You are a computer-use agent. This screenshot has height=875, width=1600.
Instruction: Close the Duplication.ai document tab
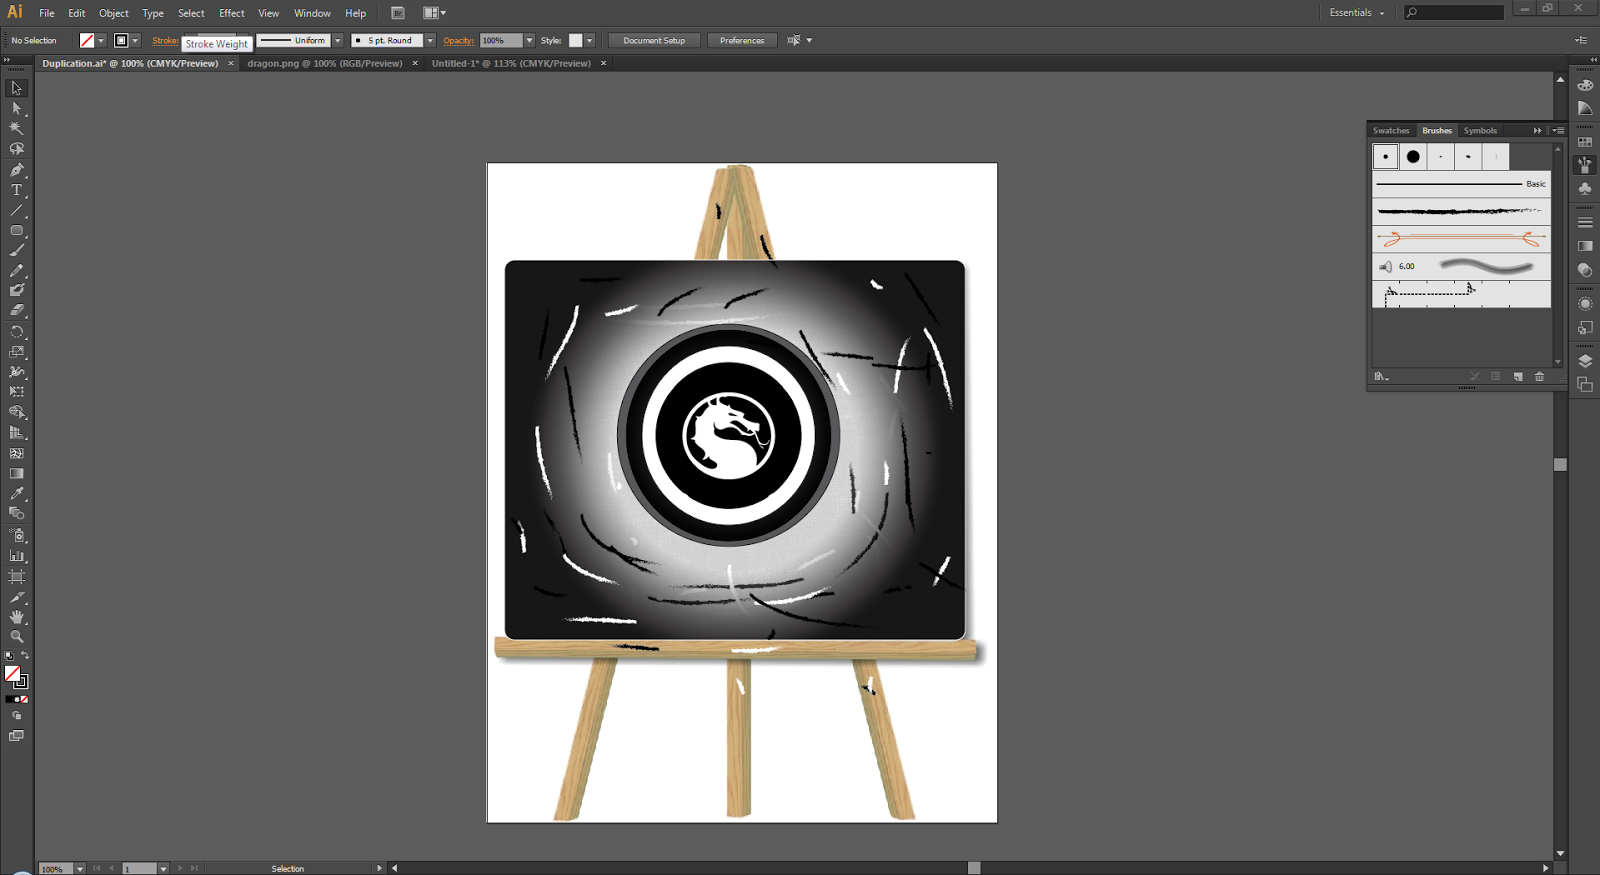coord(230,63)
